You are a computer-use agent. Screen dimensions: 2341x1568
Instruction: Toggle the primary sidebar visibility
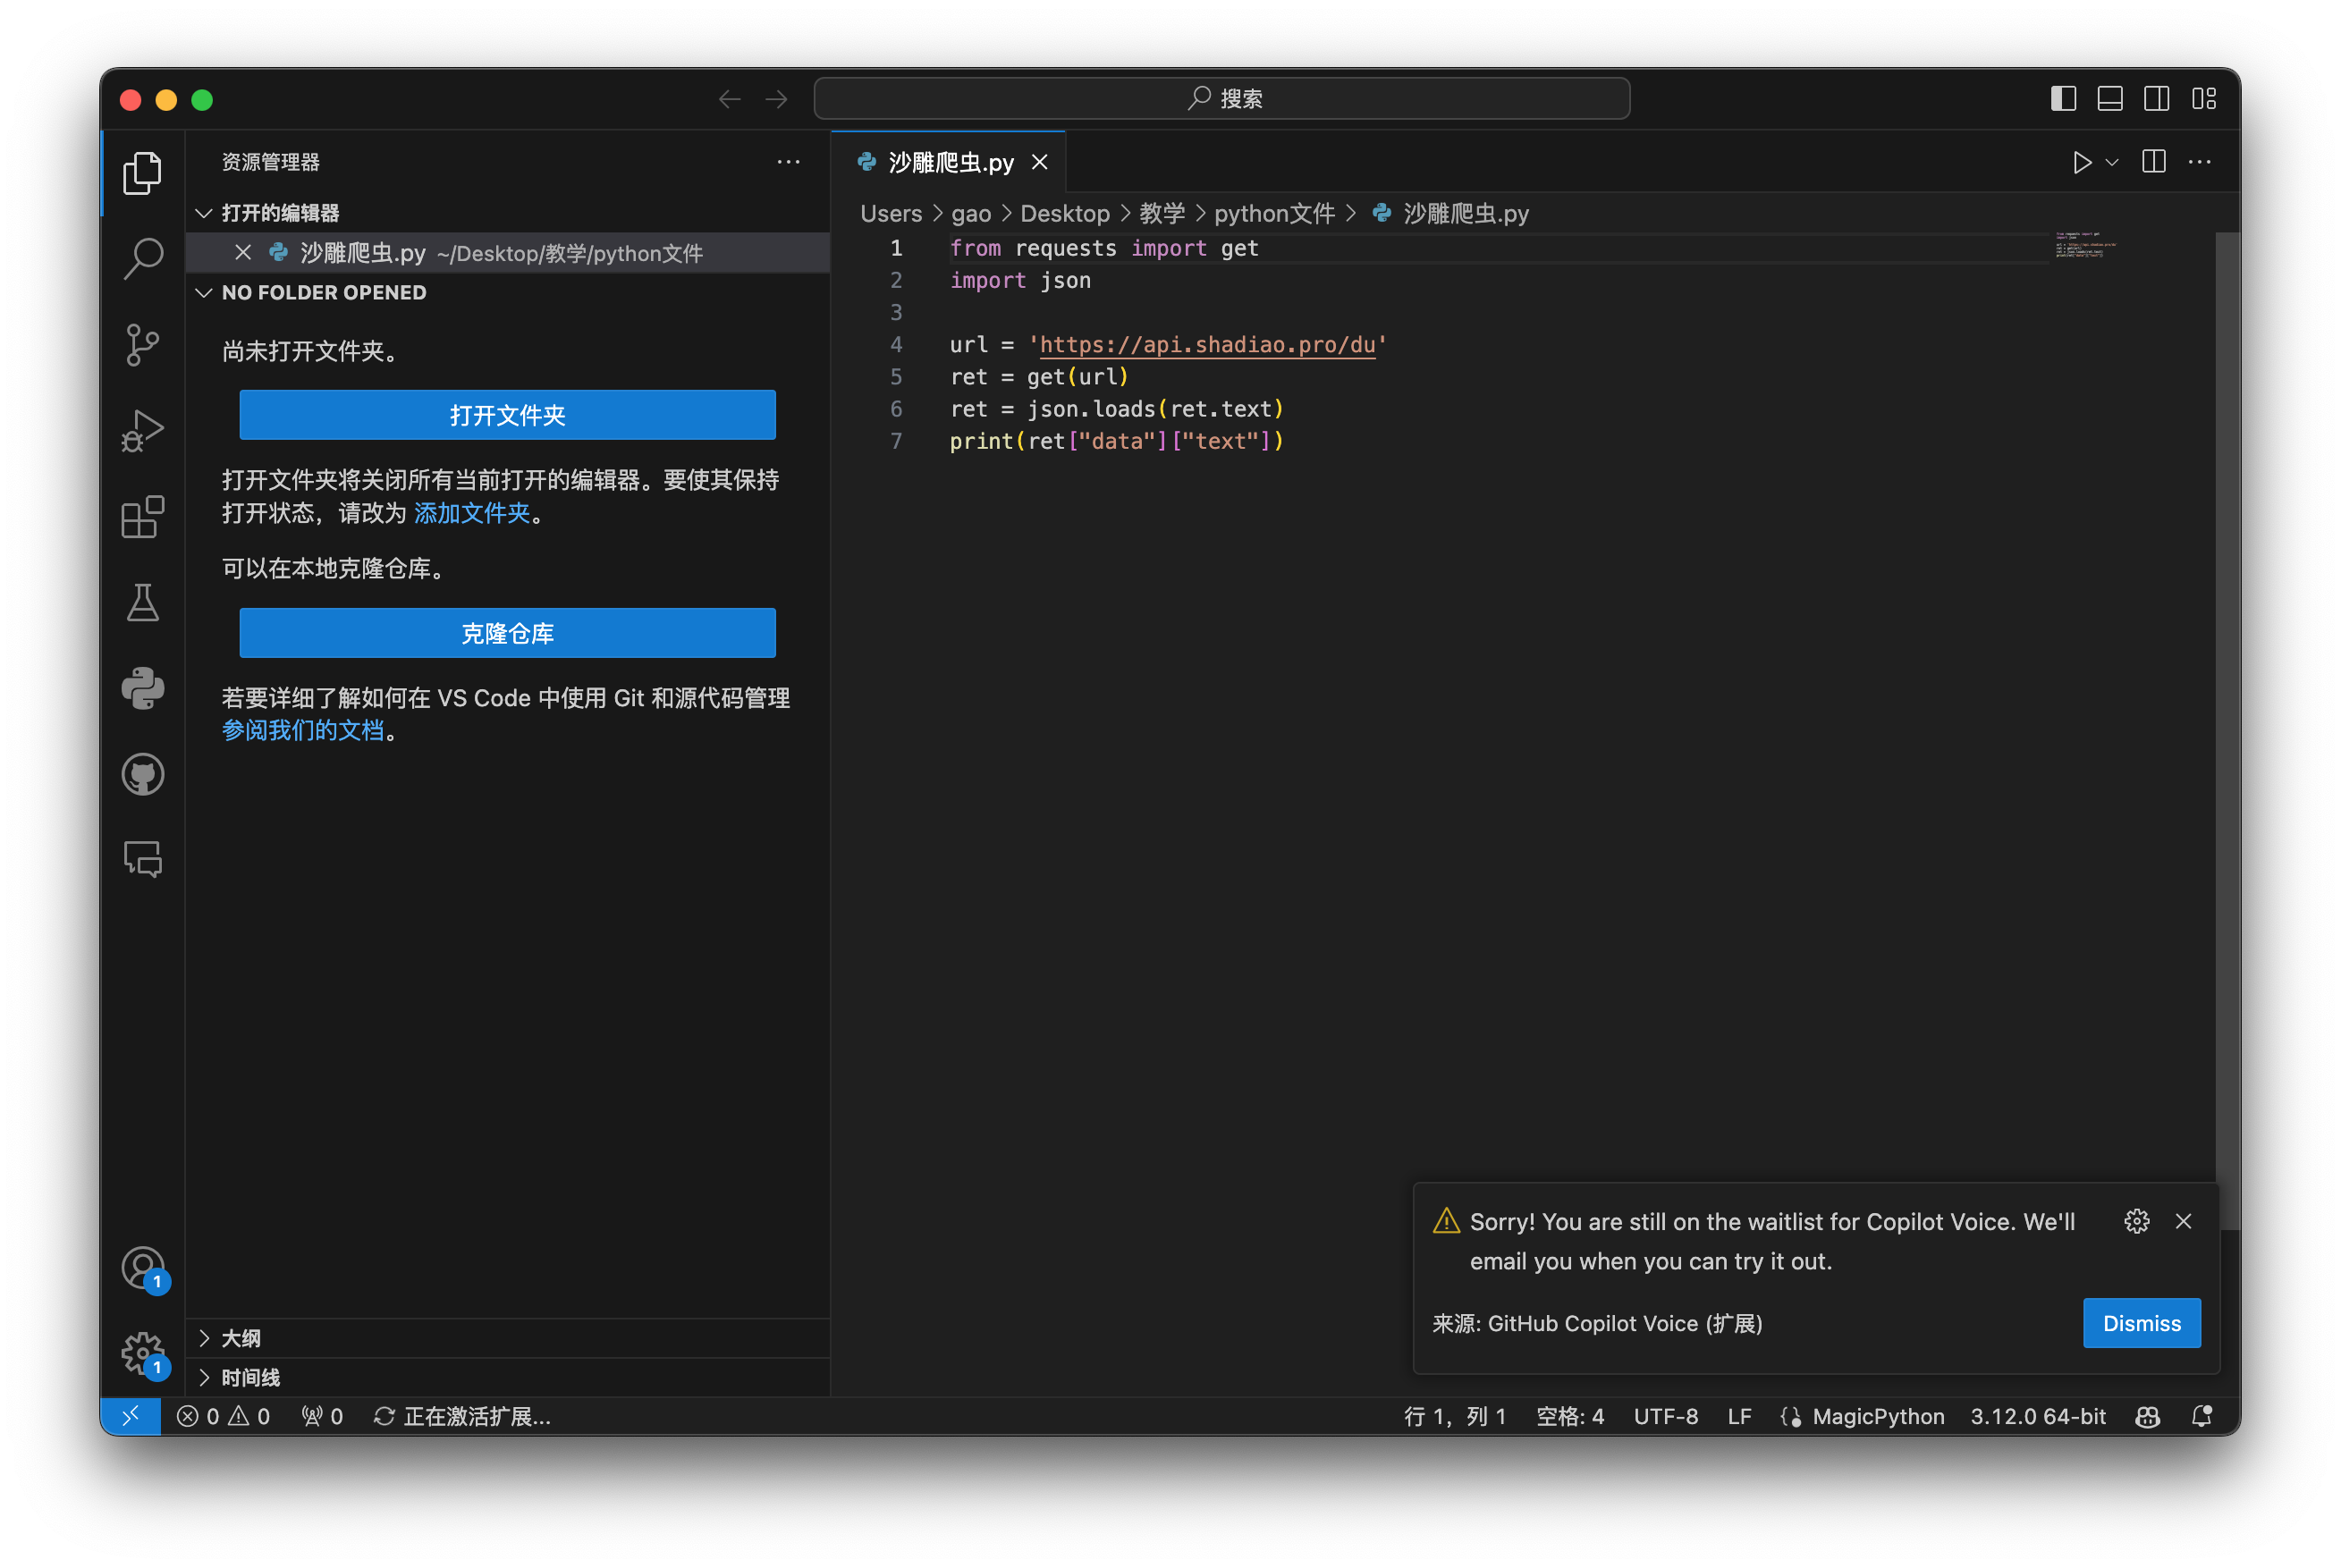coord(2062,98)
